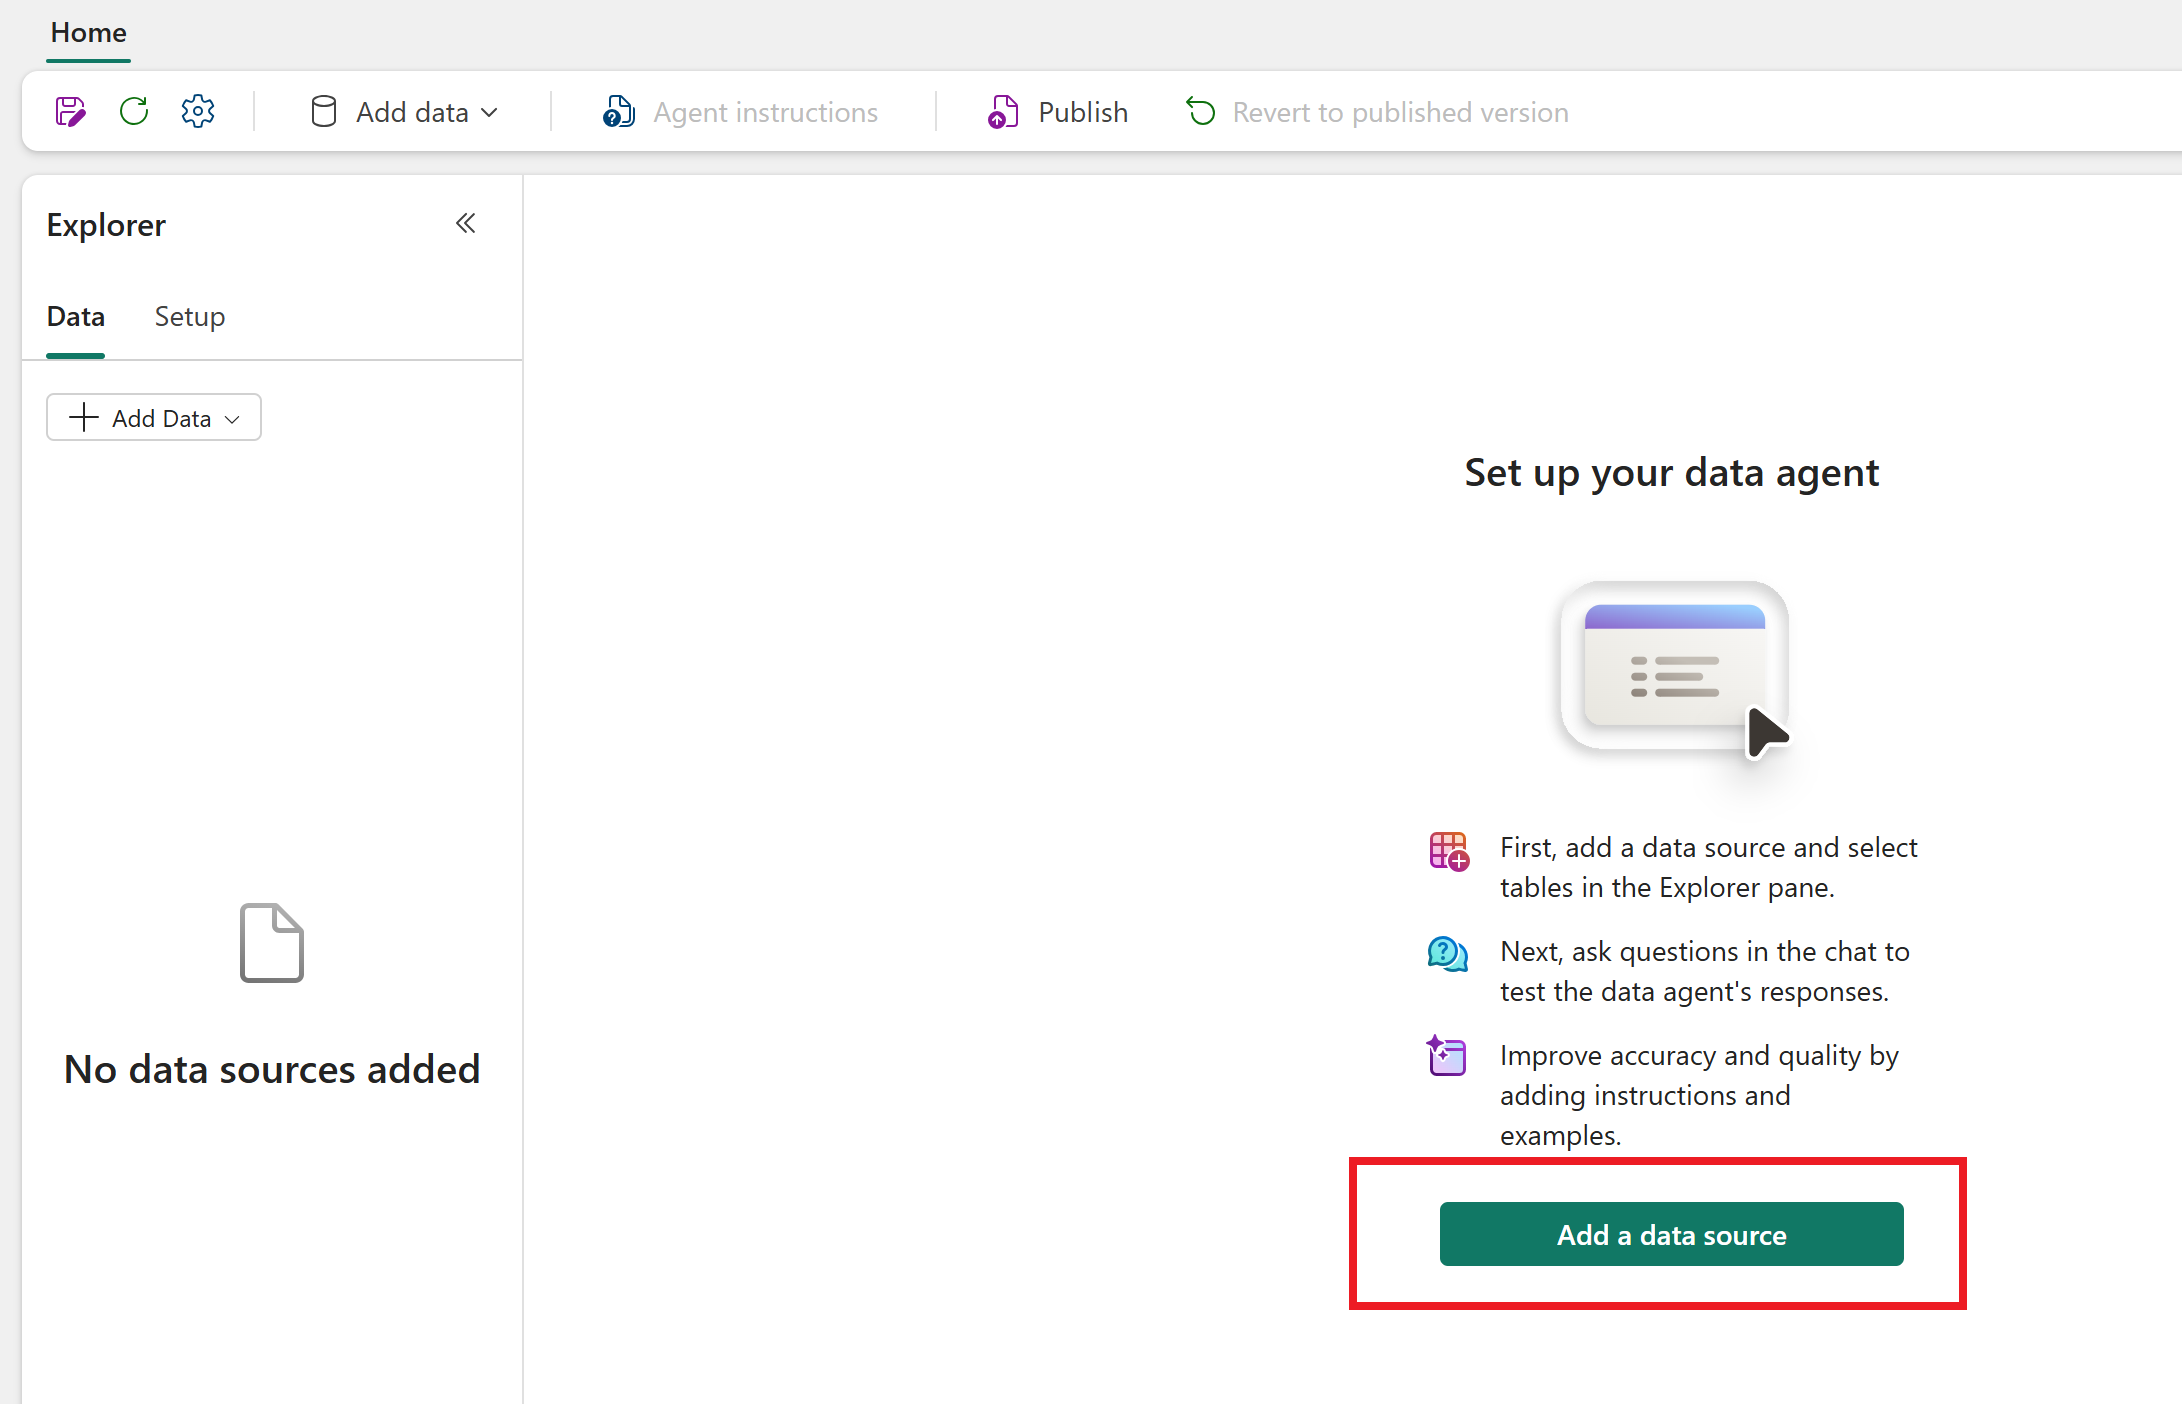The height and width of the screenshot is (1404, 2182).
Task: Click the Agent instructions question-mark icon
Action: tap(618, 111)
